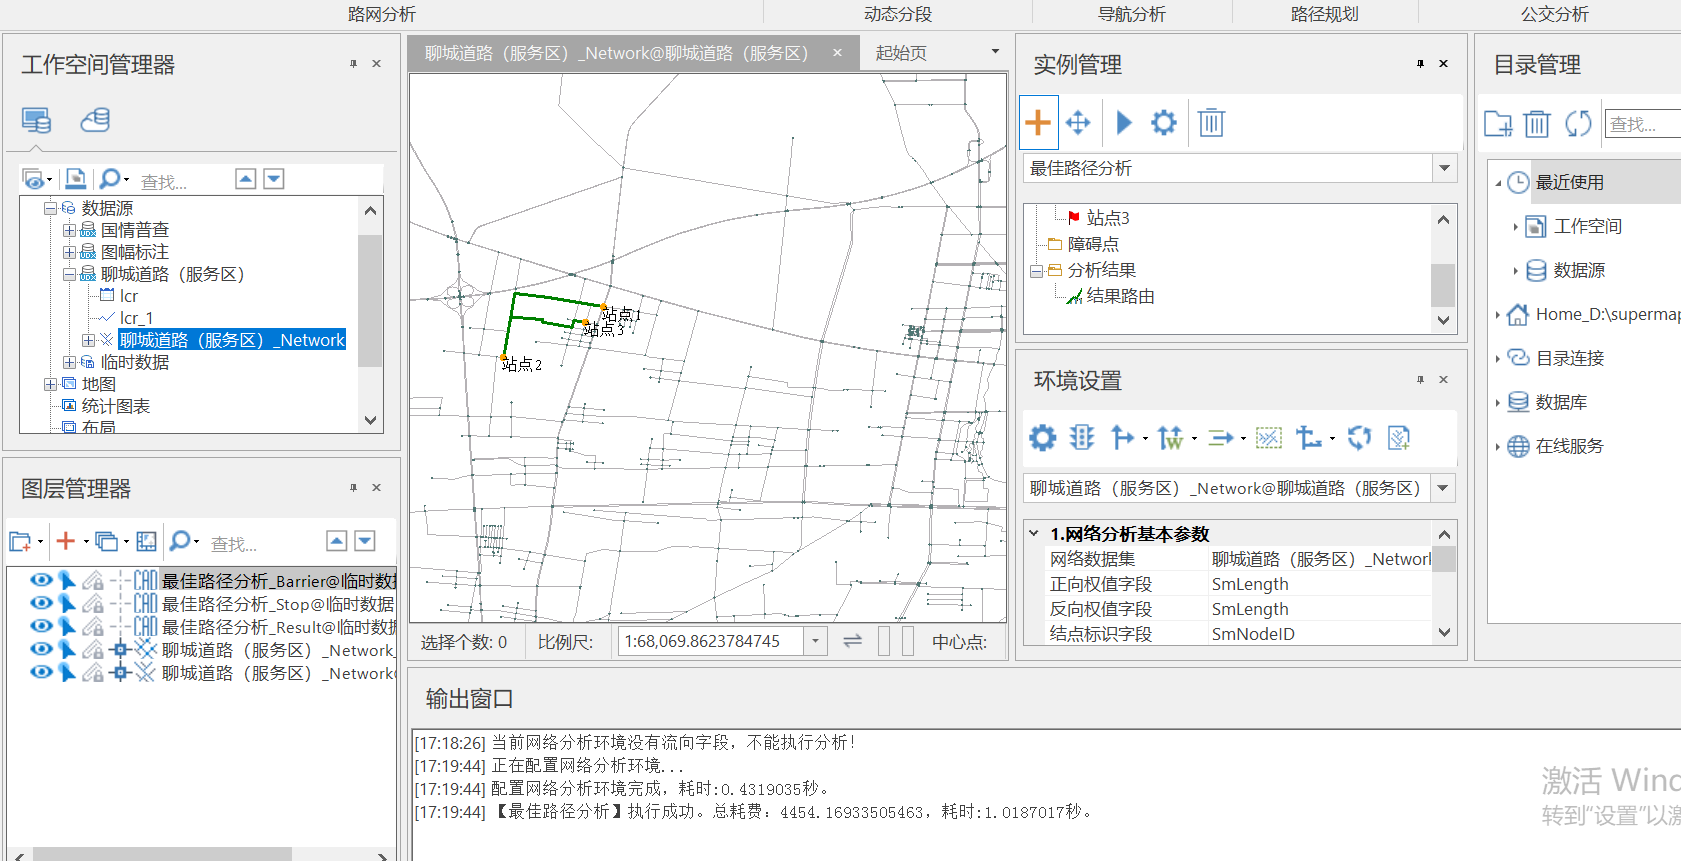Select 结果路由 in the 实例管理 tree
1681x861 pixels.
pyautogui.click(x=1121, y=296)
